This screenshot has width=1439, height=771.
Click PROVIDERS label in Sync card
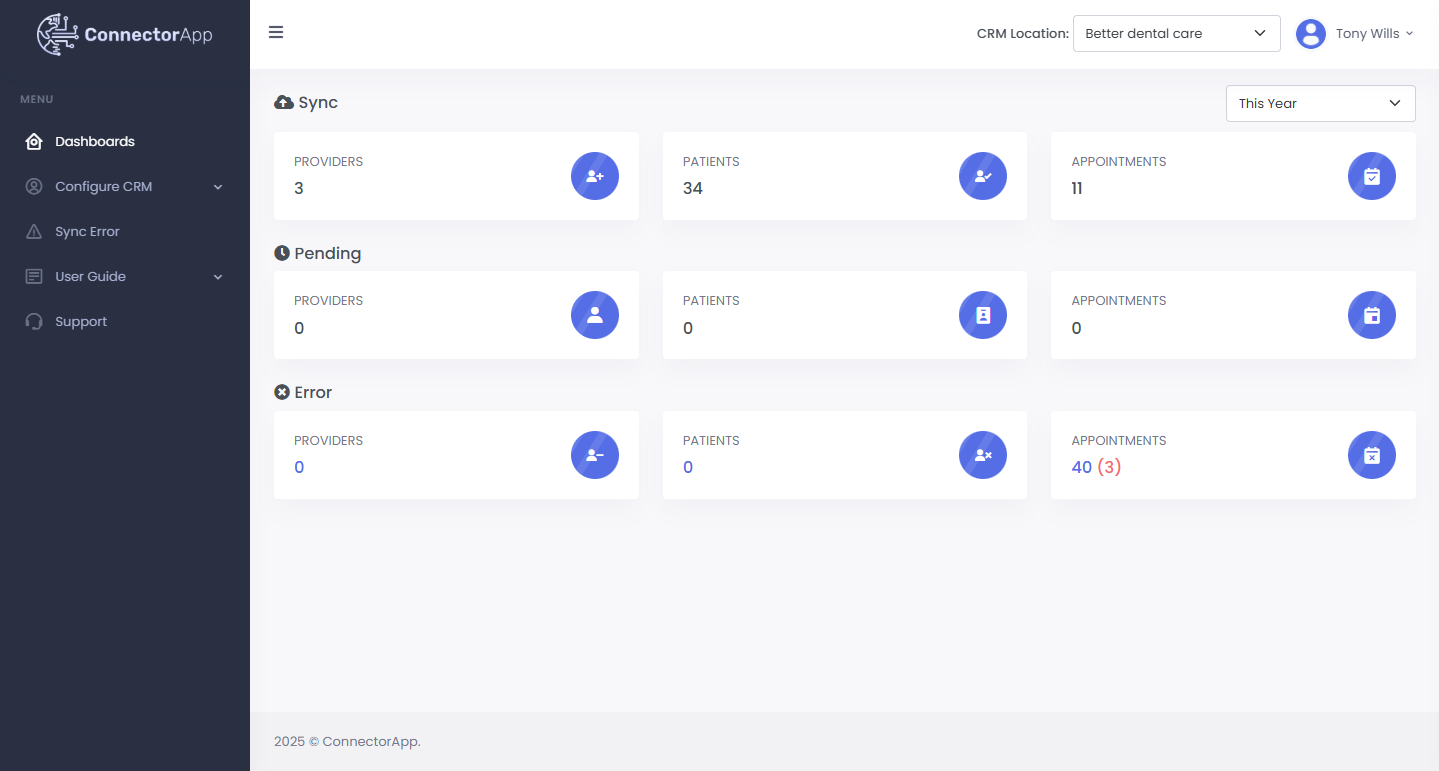(x=328, y=161)
